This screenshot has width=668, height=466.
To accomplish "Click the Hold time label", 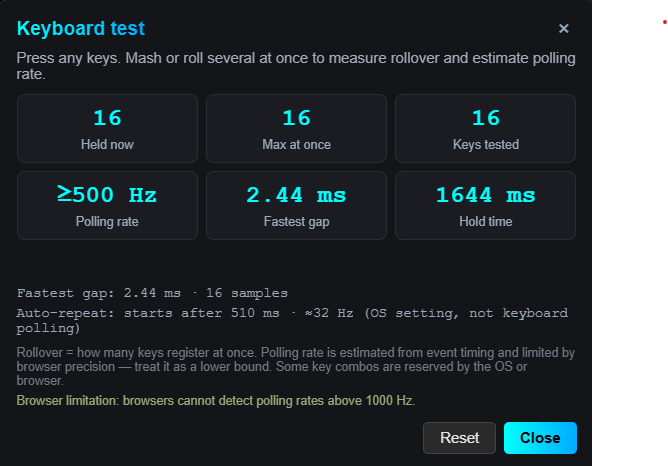I will pos(486,221).
